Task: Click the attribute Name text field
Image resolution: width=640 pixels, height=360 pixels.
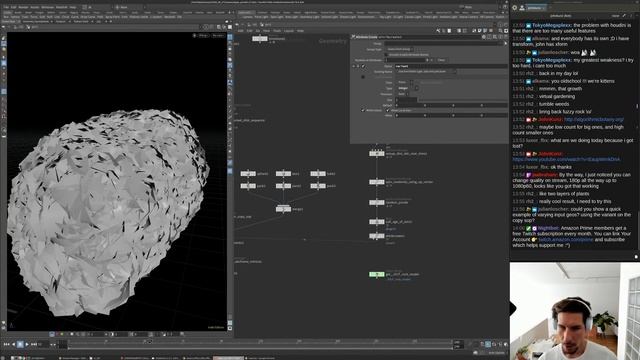Action: [451, 66]
